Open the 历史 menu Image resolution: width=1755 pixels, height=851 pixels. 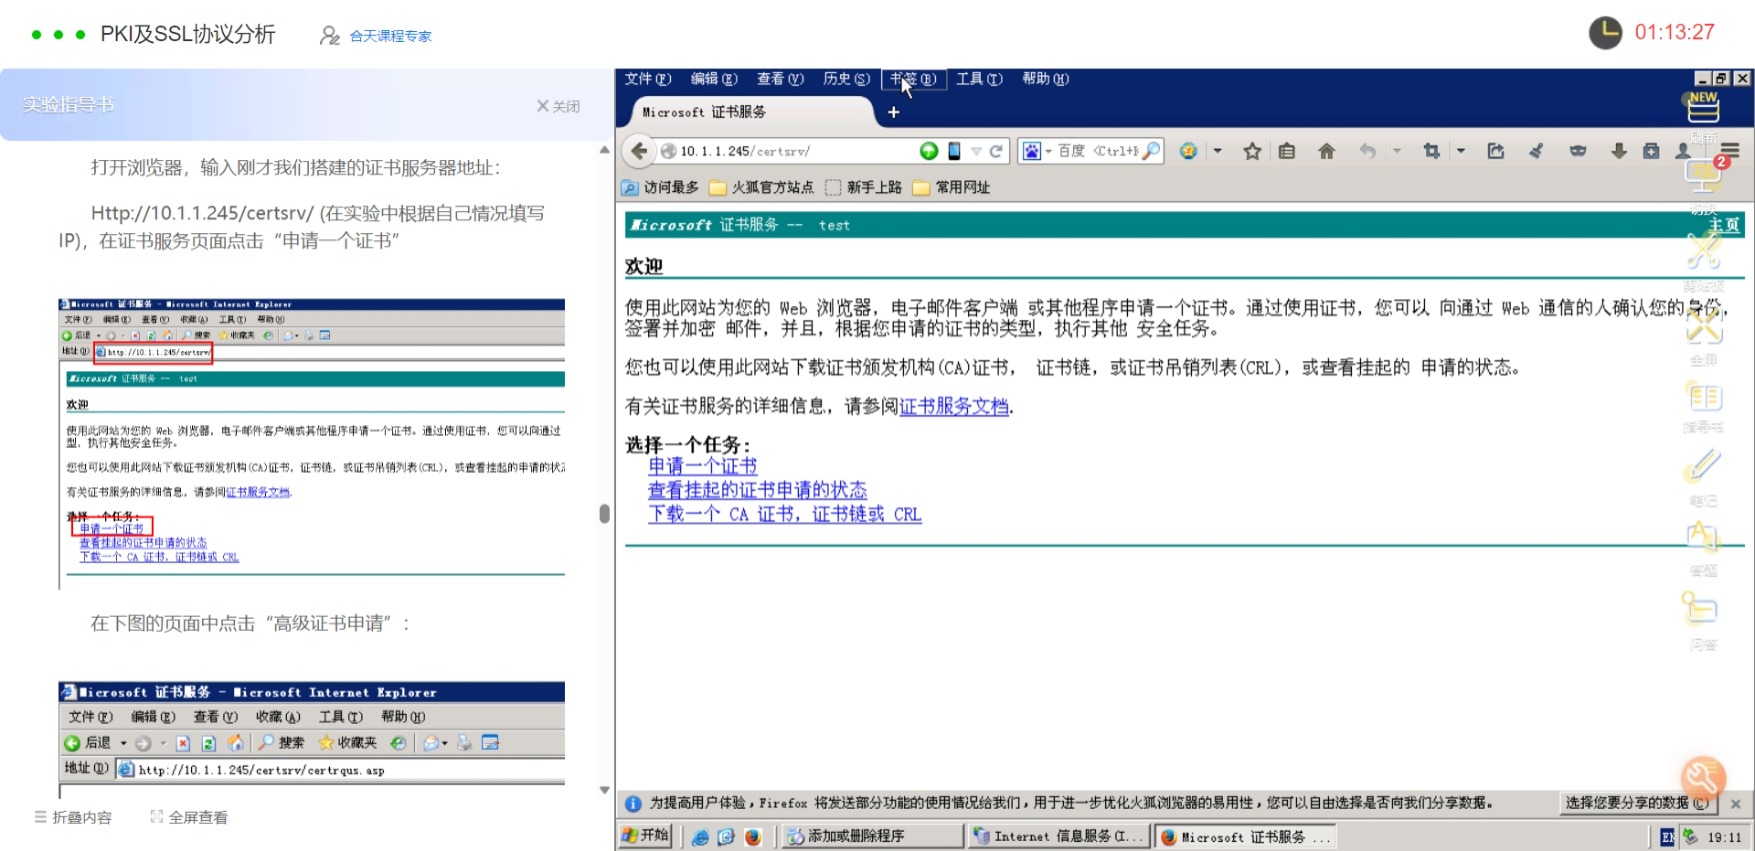[846, 79]
